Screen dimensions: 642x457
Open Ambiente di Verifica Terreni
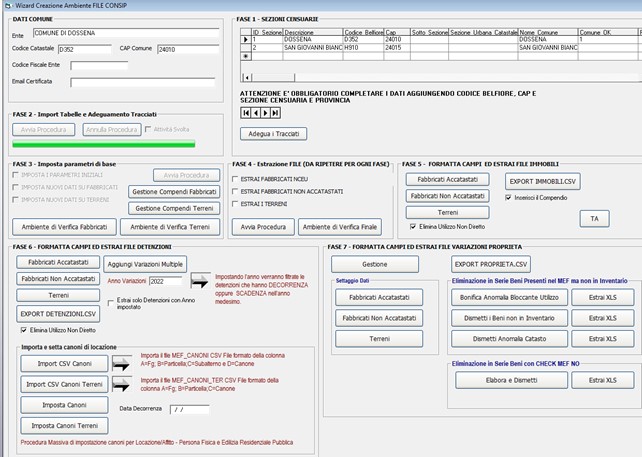[170, 227]
